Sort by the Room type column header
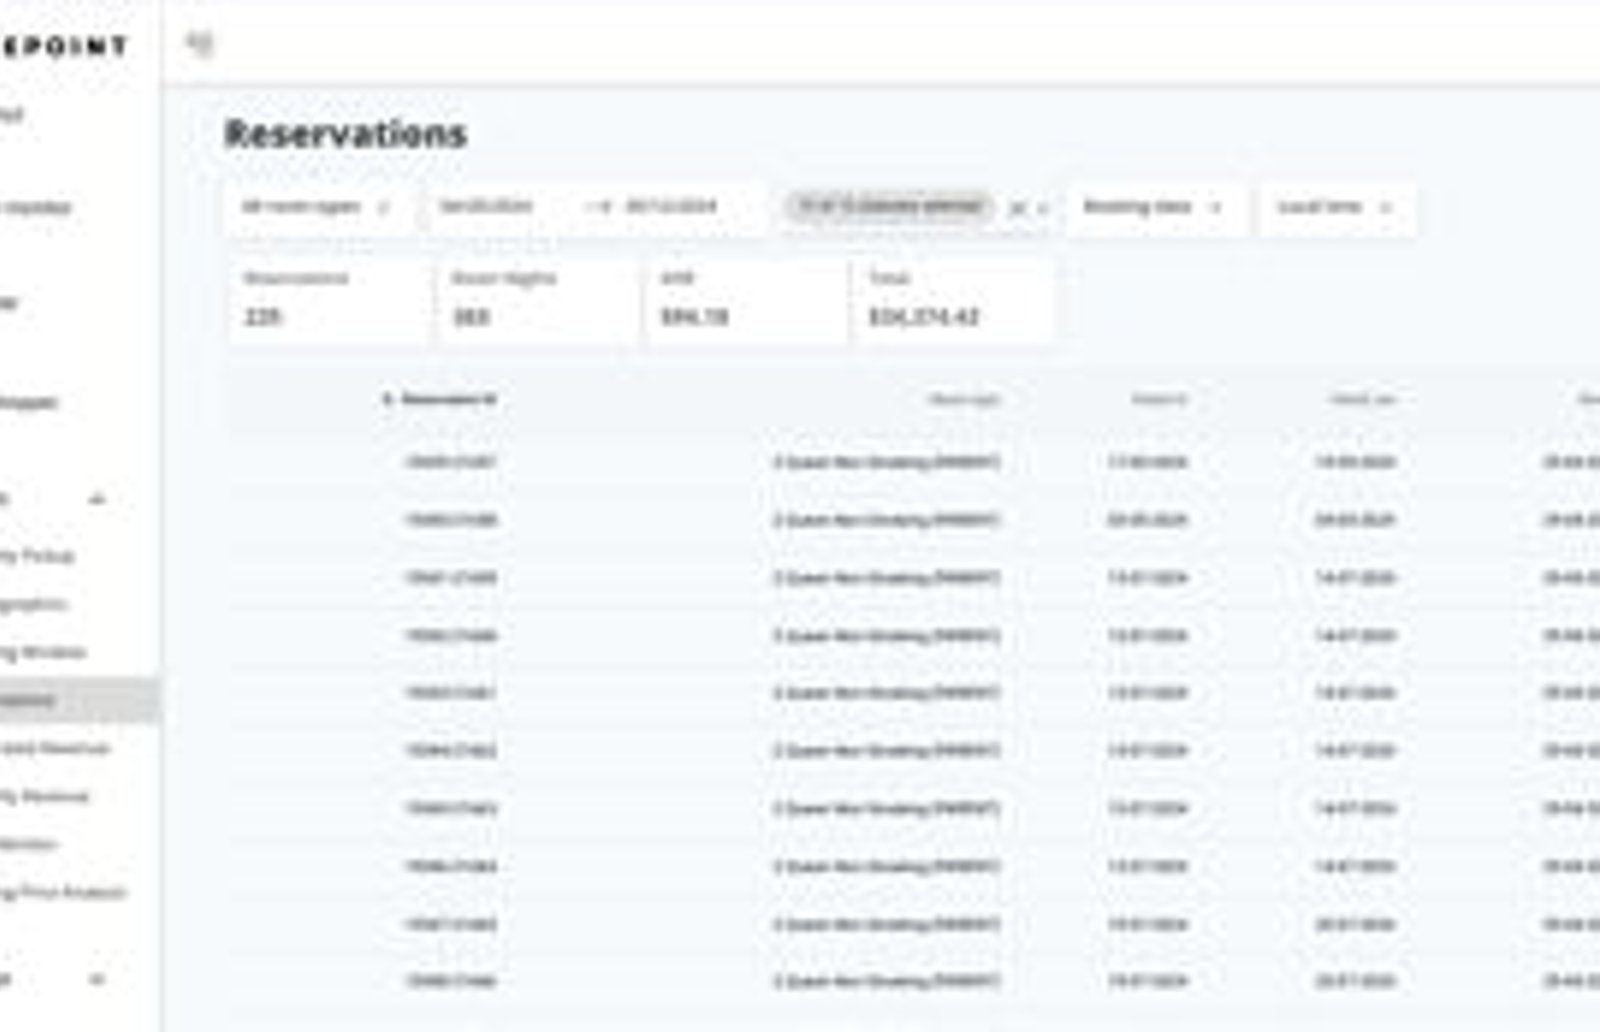The height and width of the screenshot is (1032, 1600). point(964,400)
